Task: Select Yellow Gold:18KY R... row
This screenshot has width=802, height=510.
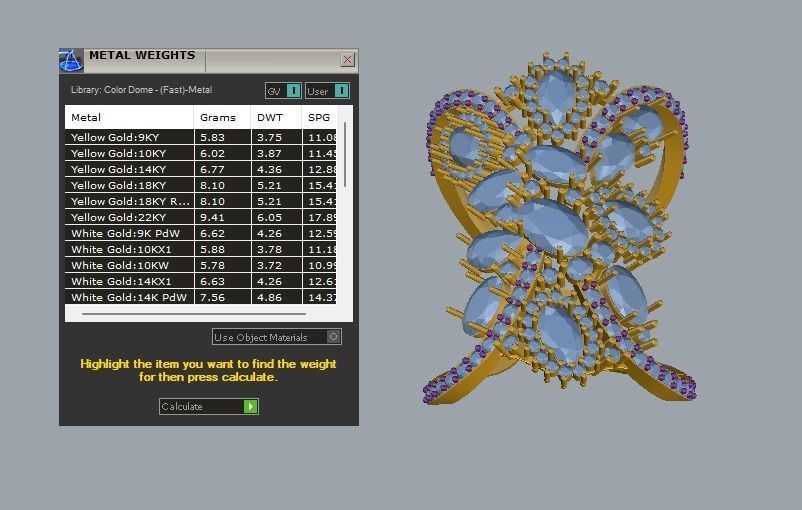Action: [200, 201]
